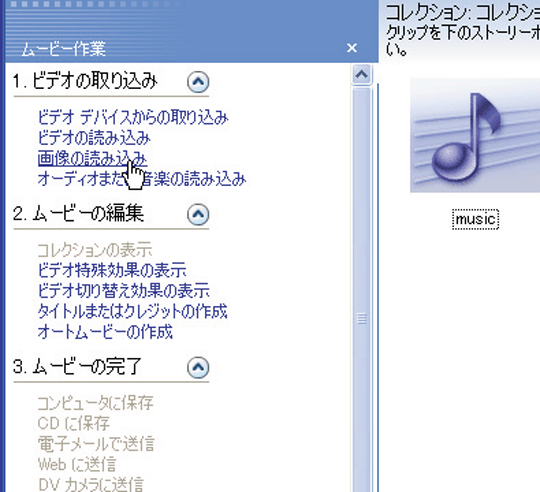Click the music clip name label
The height and width of the screenshot is (492, 540).
tap(475, 219)
